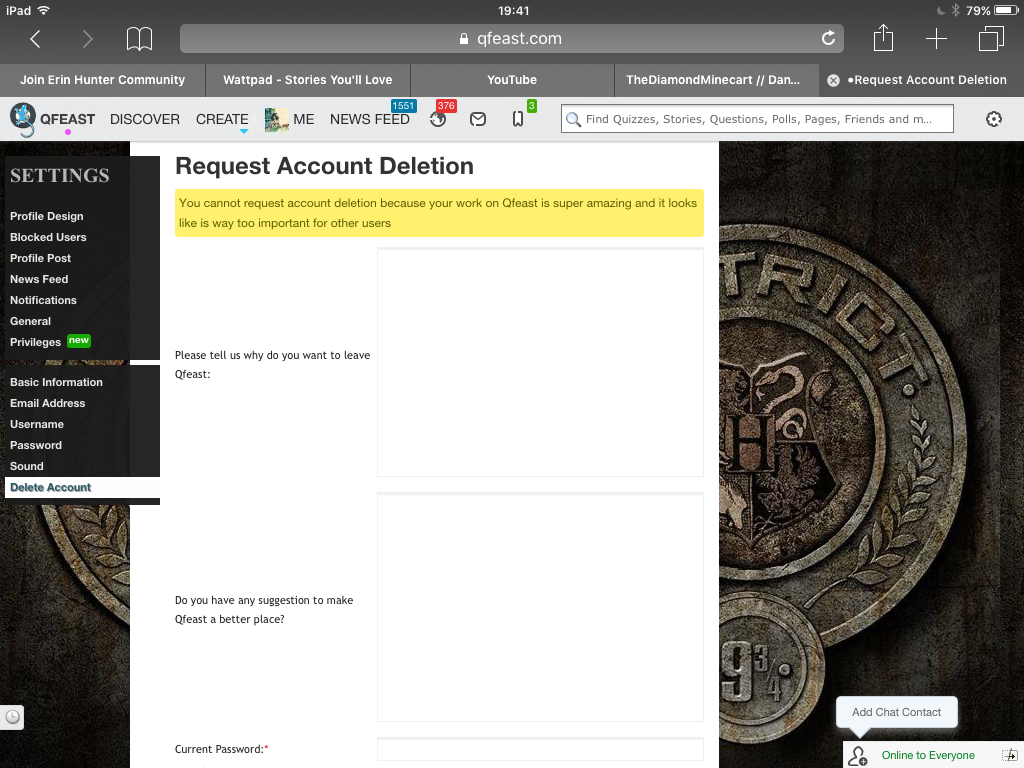Open the ME profile avatar thumbnail
The image size is (1024, 768).
(x=277, y=120)
